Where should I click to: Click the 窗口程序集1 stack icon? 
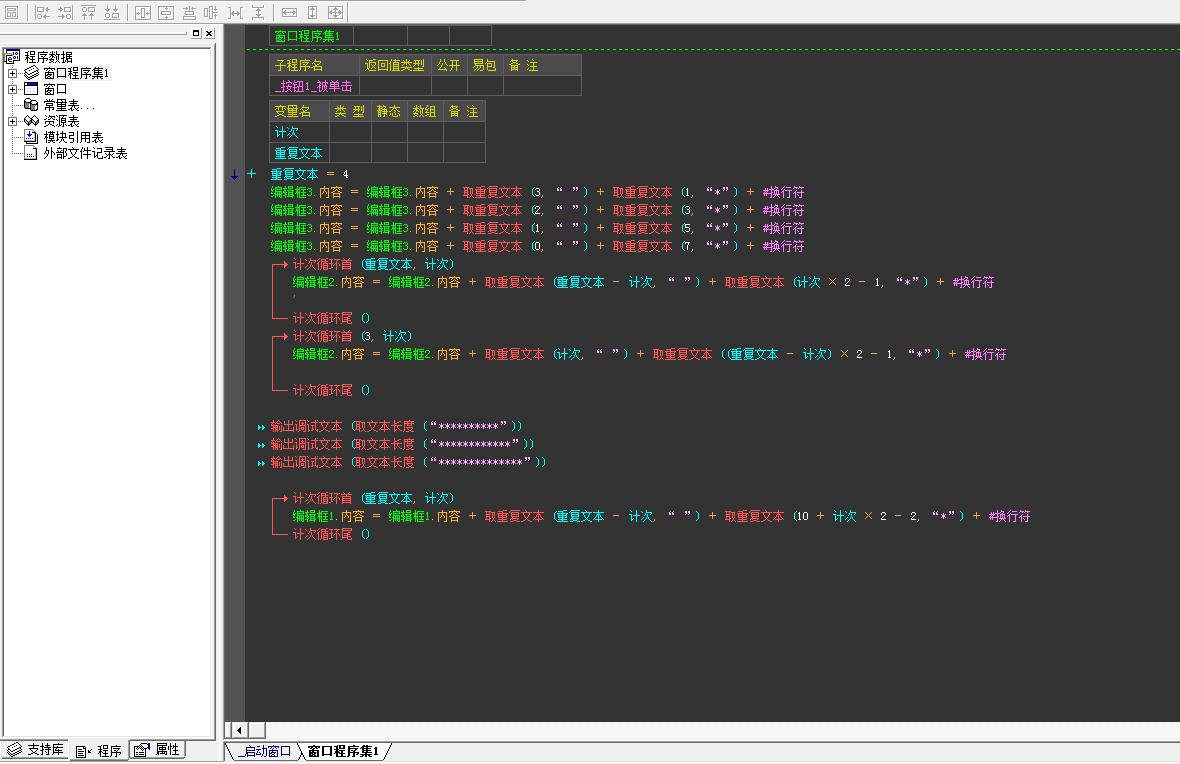click(31, 72)
